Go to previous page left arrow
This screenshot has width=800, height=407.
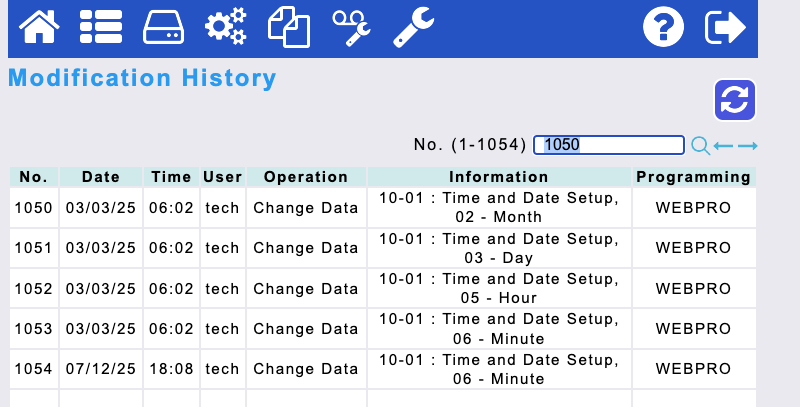[724, 146]
